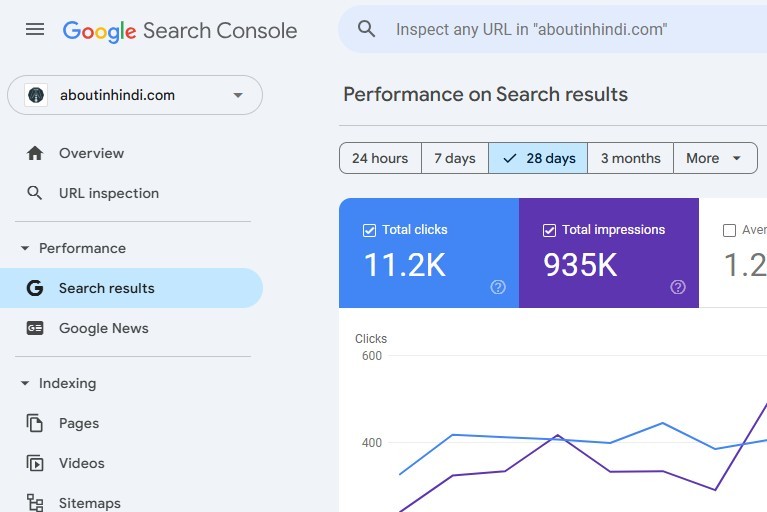This screenshot has width=767, height=512.
Task: Toggle the Total clicks checkbox
Action: [369, 230]
